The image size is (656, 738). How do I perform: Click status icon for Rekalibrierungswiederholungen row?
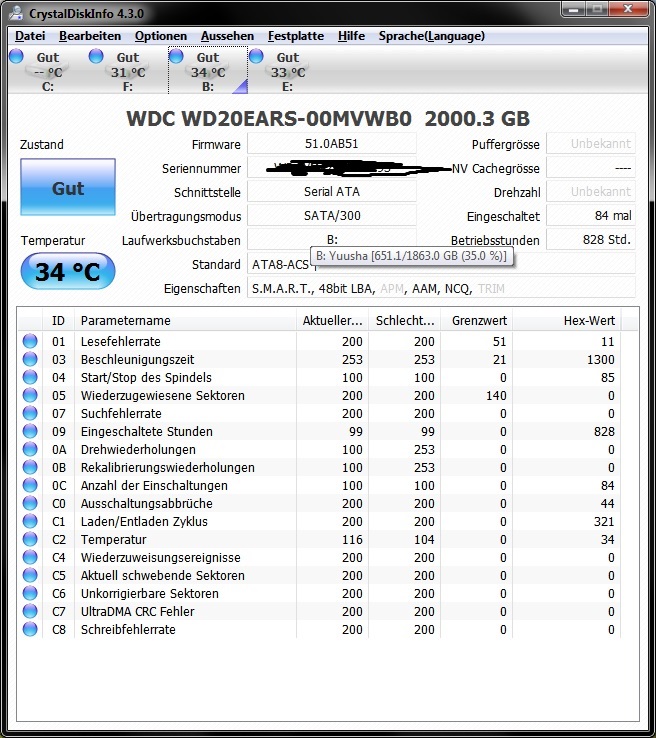30,467
